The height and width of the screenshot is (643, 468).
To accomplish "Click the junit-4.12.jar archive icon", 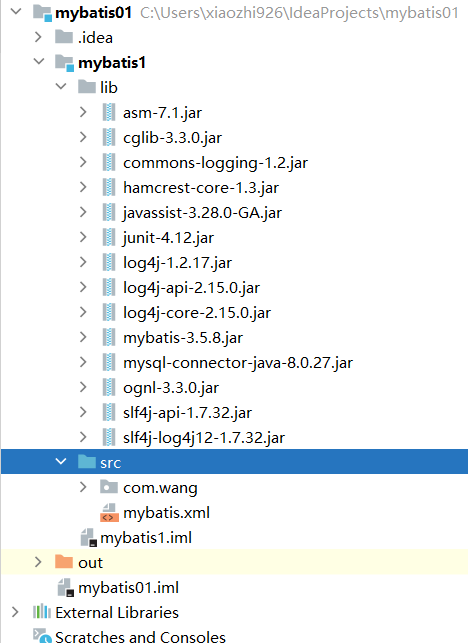I will tap(109, 237).
